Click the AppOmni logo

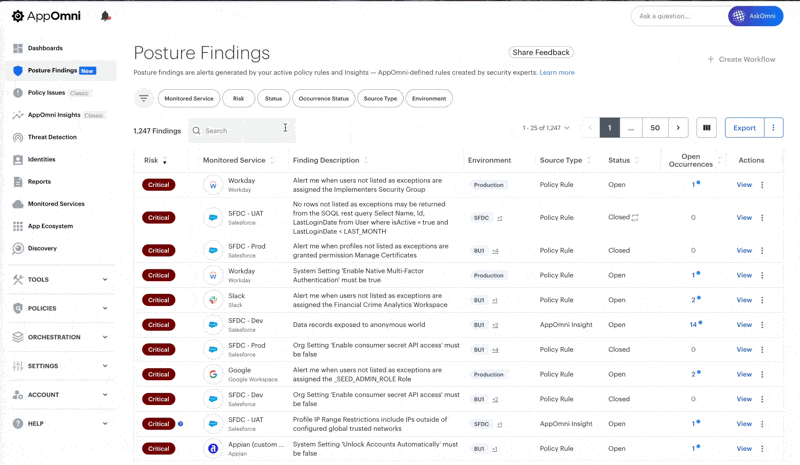pos(46,16)
